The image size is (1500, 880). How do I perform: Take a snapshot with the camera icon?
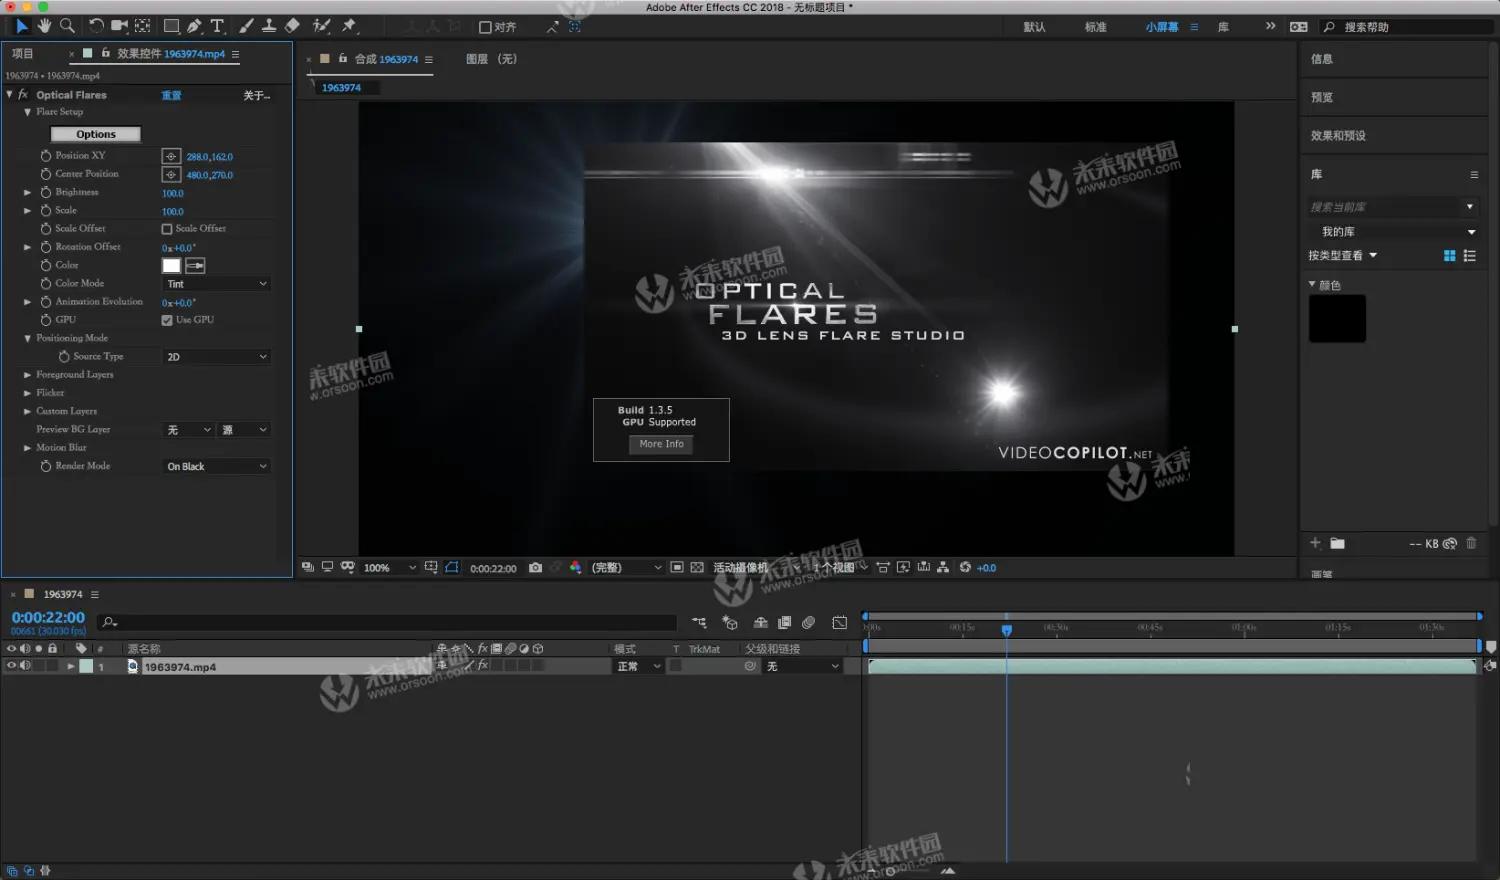click(535, 568)
